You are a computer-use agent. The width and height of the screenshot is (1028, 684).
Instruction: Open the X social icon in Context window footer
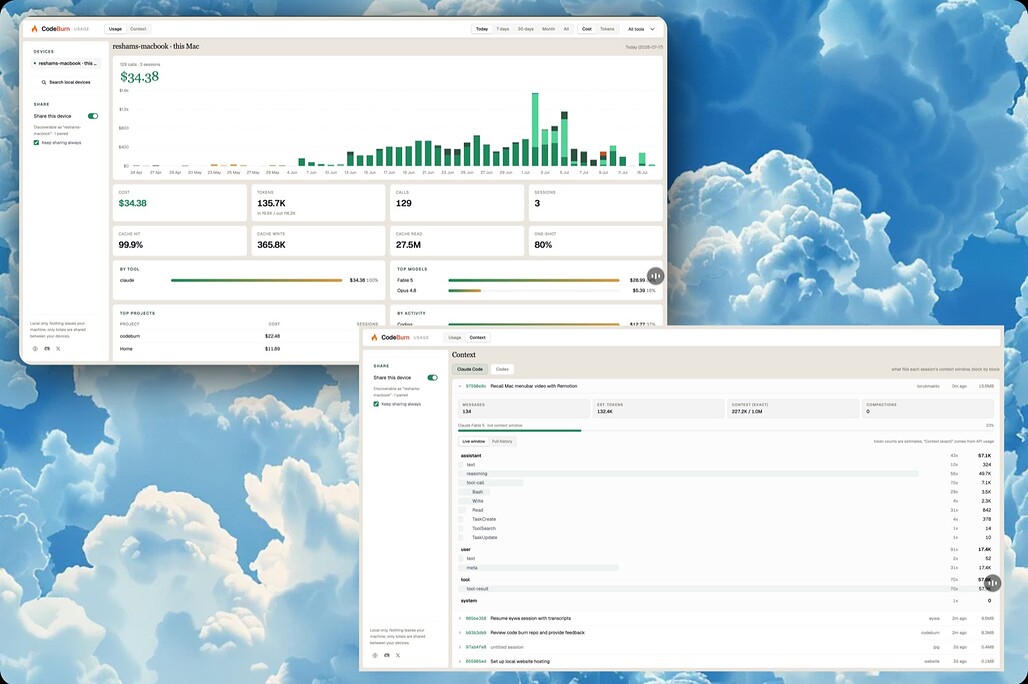pyautogui.click(x=398, y=655)
